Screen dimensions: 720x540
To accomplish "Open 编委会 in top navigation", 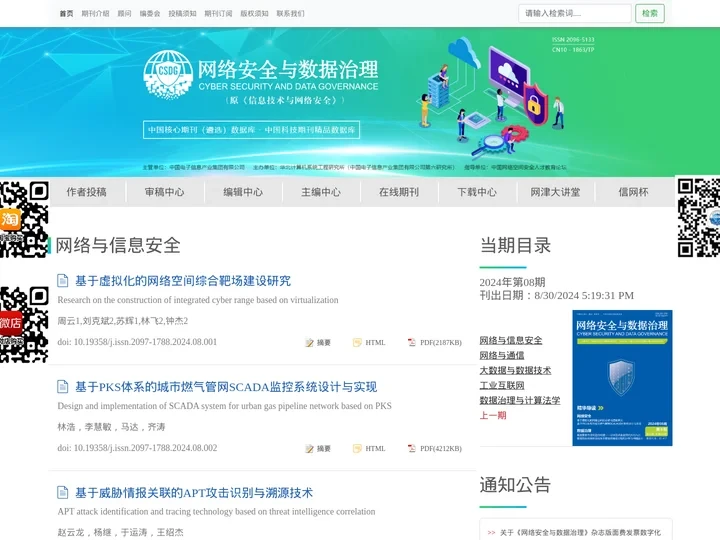I will (x=150, y=13).
